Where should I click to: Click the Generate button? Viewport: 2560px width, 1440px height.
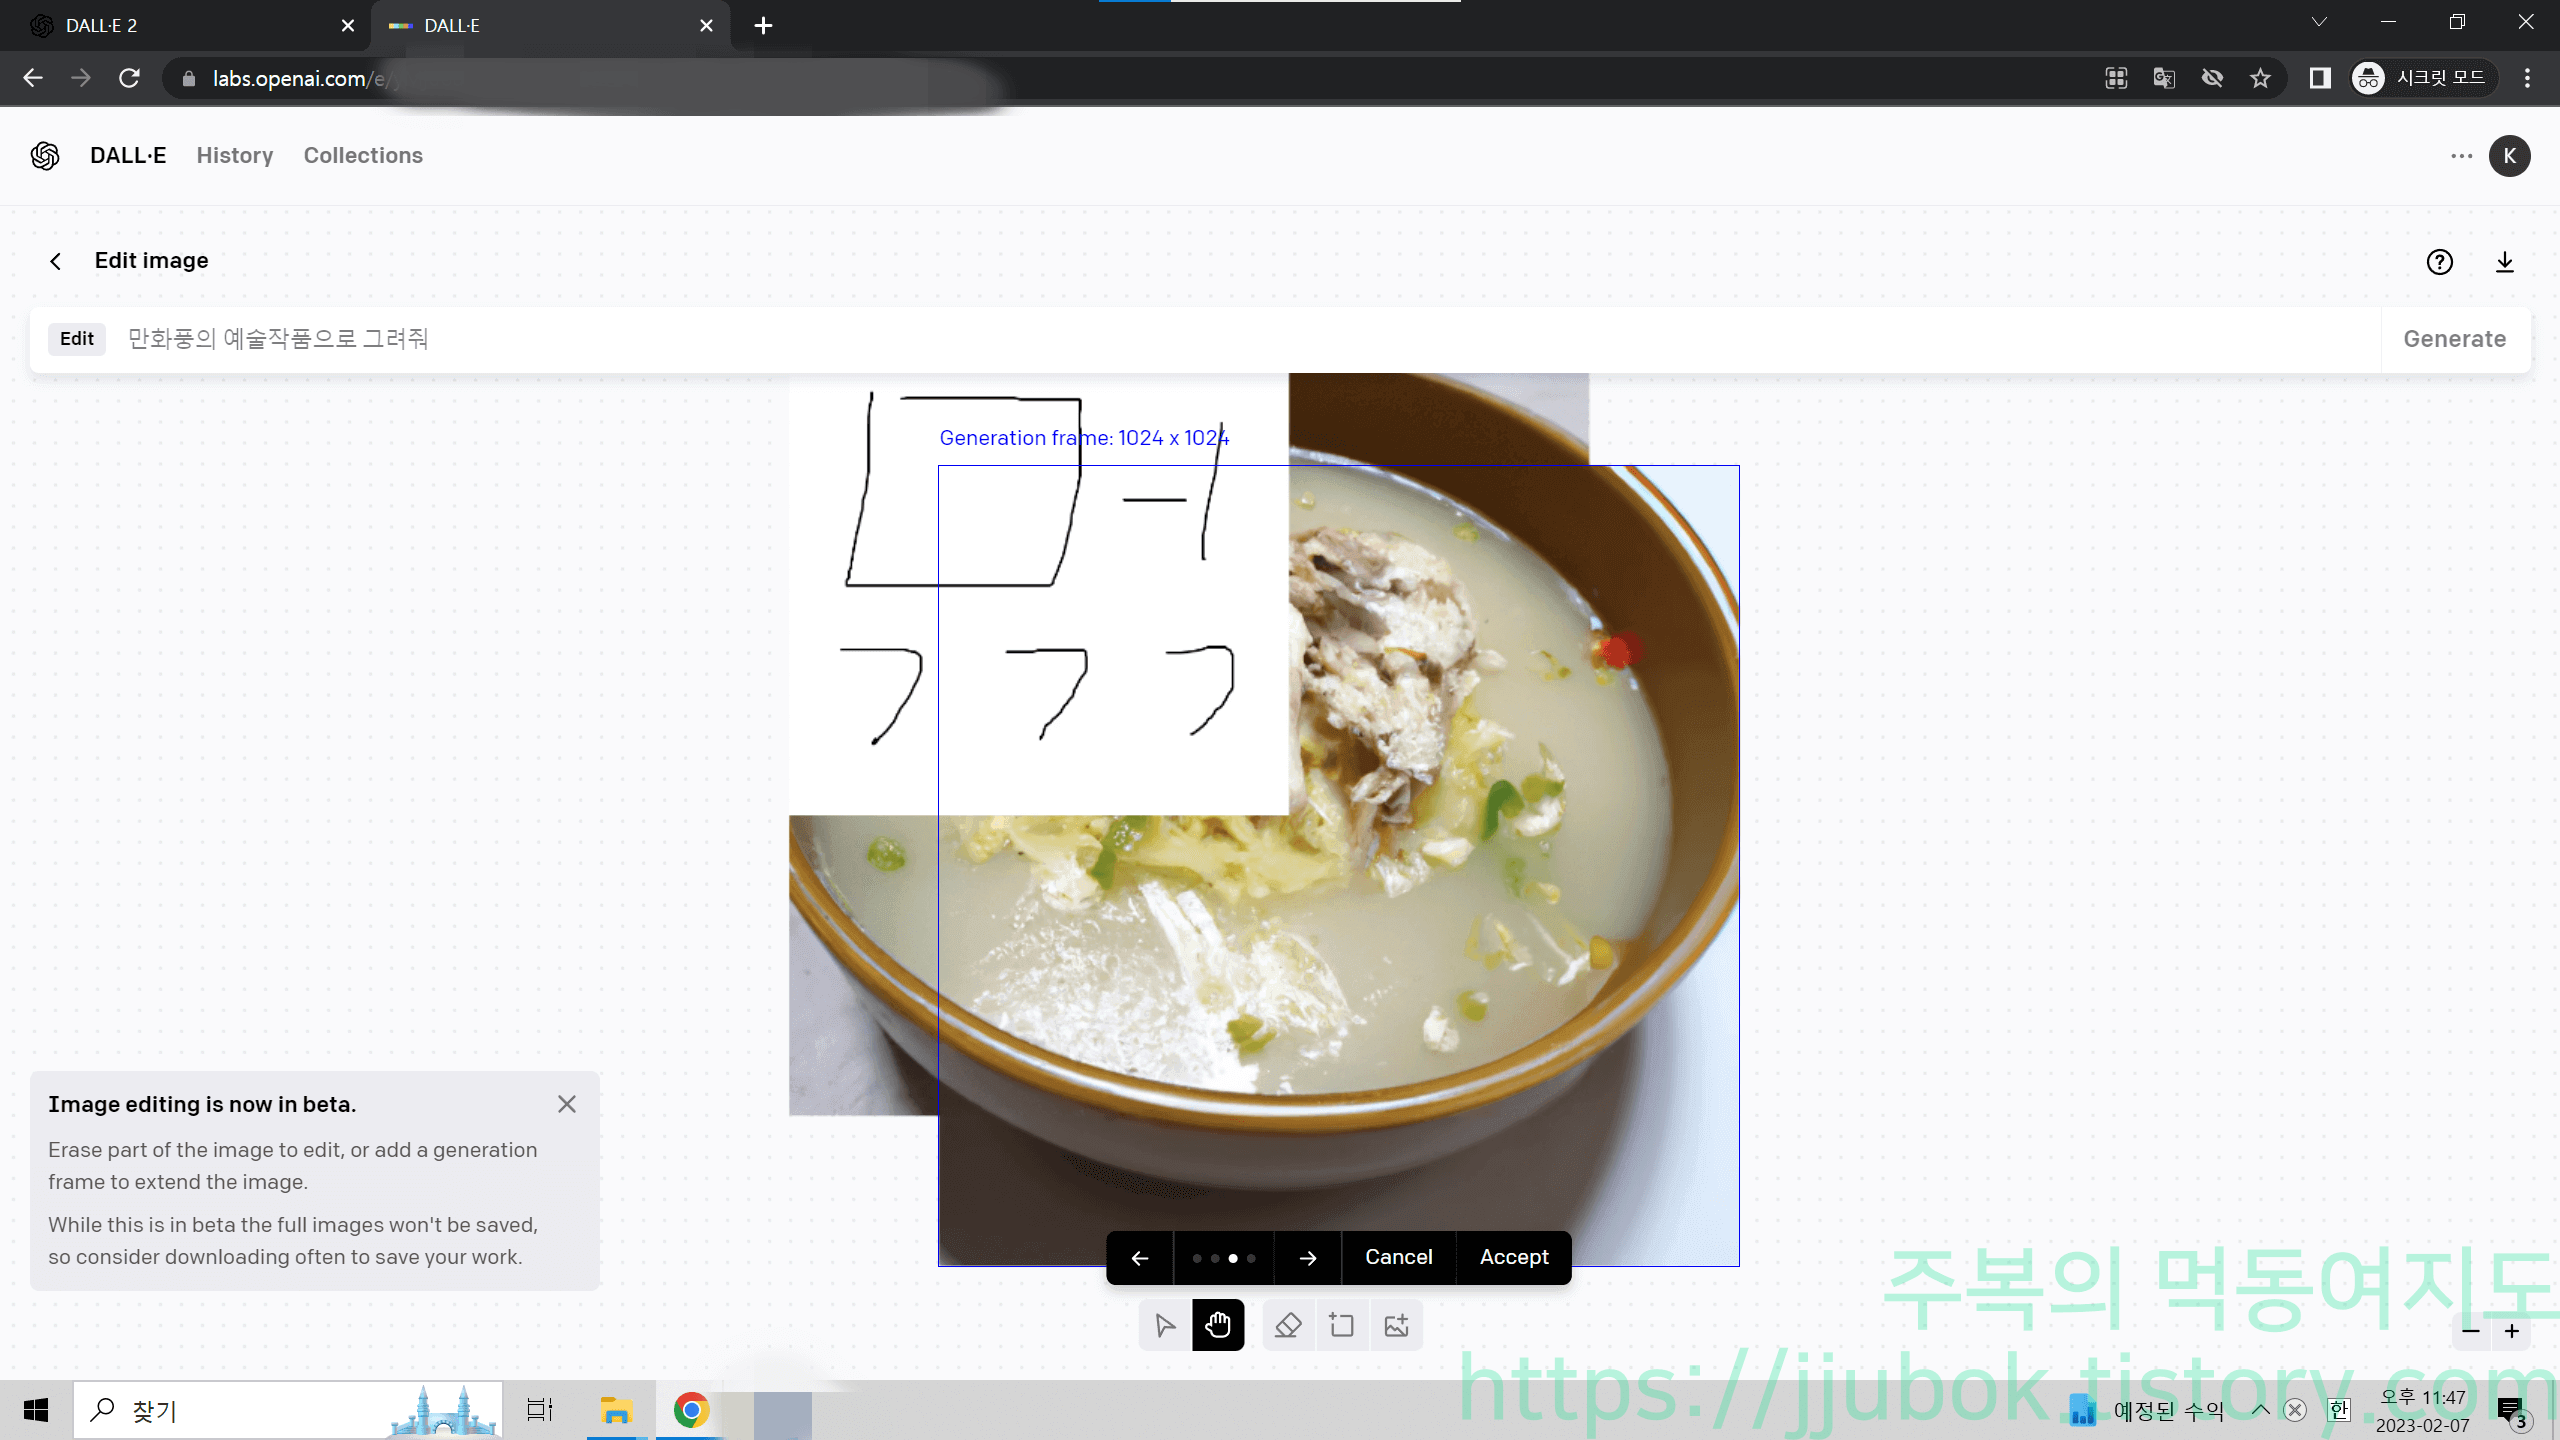2455,339
